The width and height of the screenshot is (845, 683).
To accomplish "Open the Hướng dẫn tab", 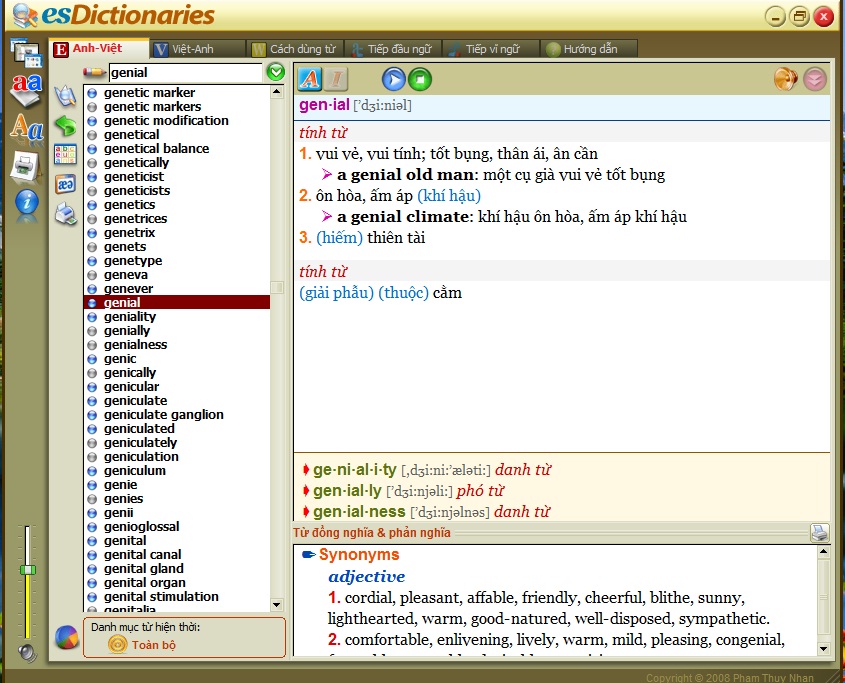I will [588, 49].
